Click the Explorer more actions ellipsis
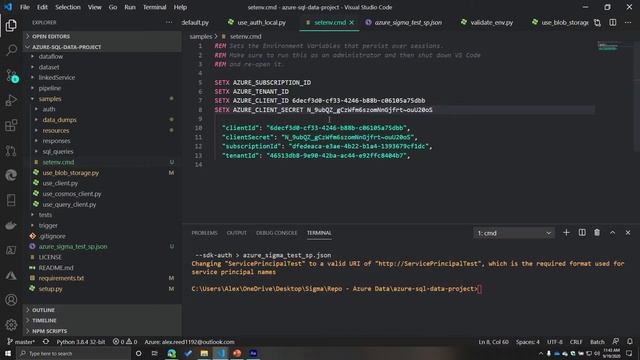This screenshot has height=360, width=640. pos(169,22)
